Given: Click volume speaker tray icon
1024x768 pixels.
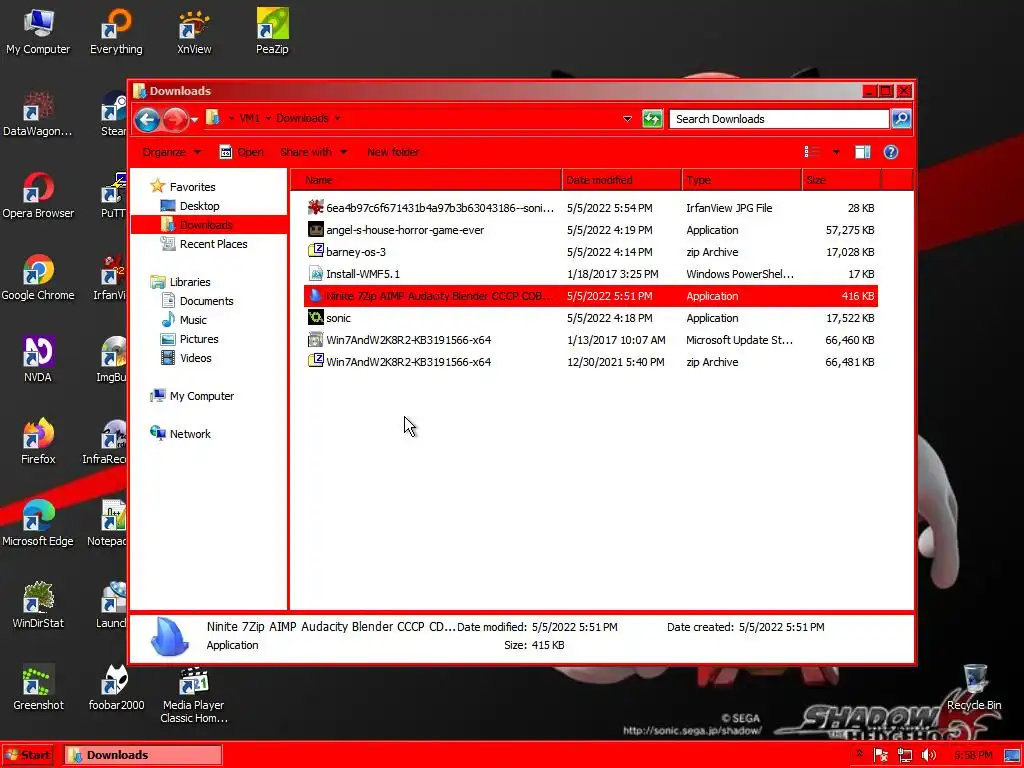Looking at the screenshot, I should click(928, 755).
